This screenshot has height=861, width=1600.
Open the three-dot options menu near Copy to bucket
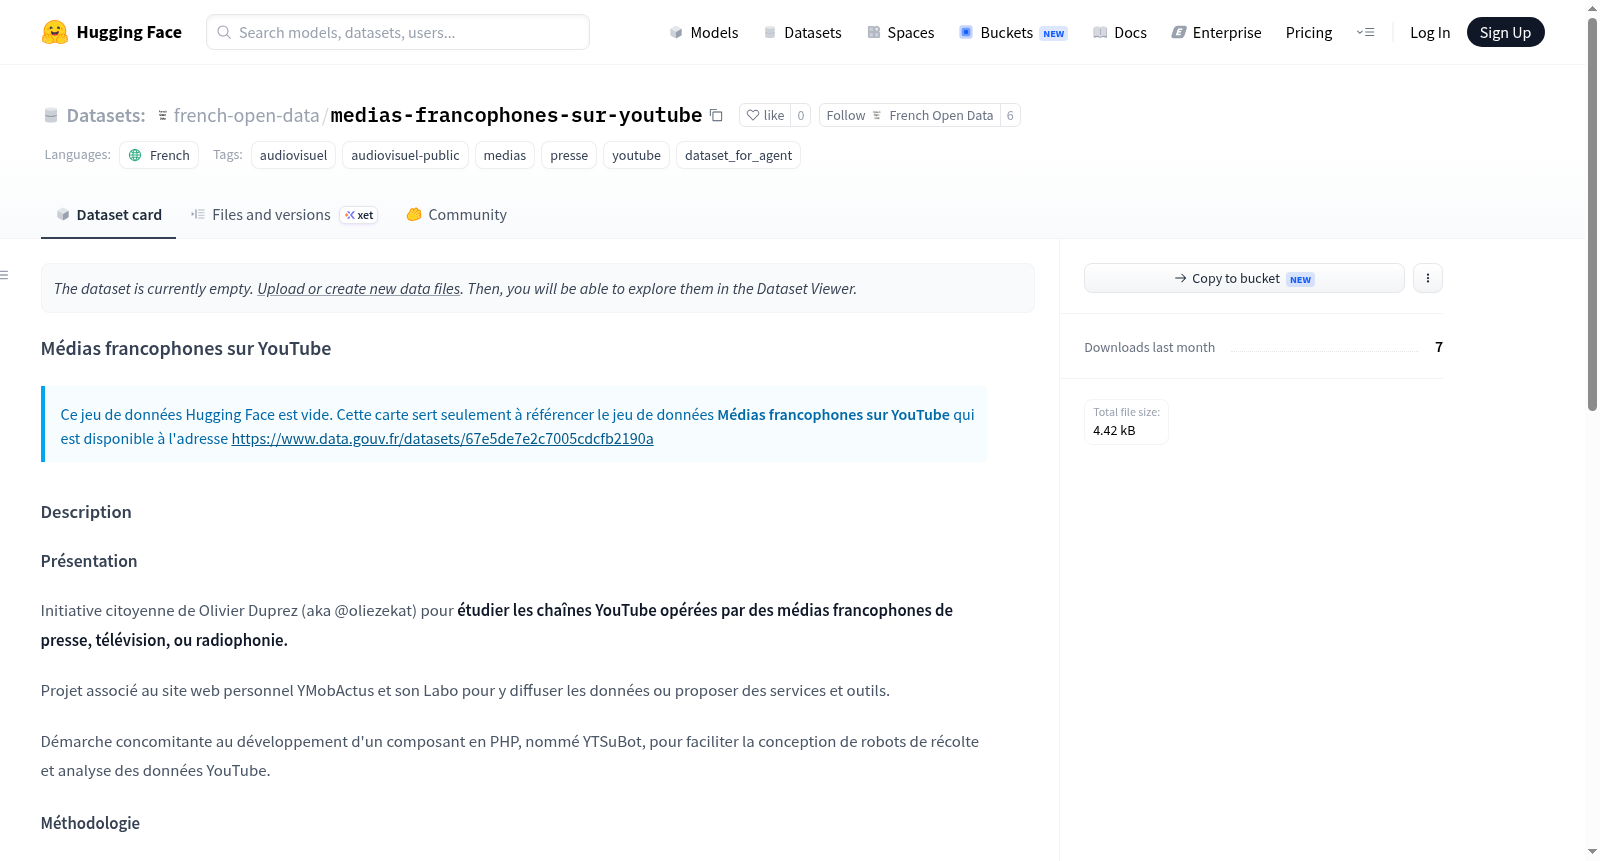coord(1428,278)
